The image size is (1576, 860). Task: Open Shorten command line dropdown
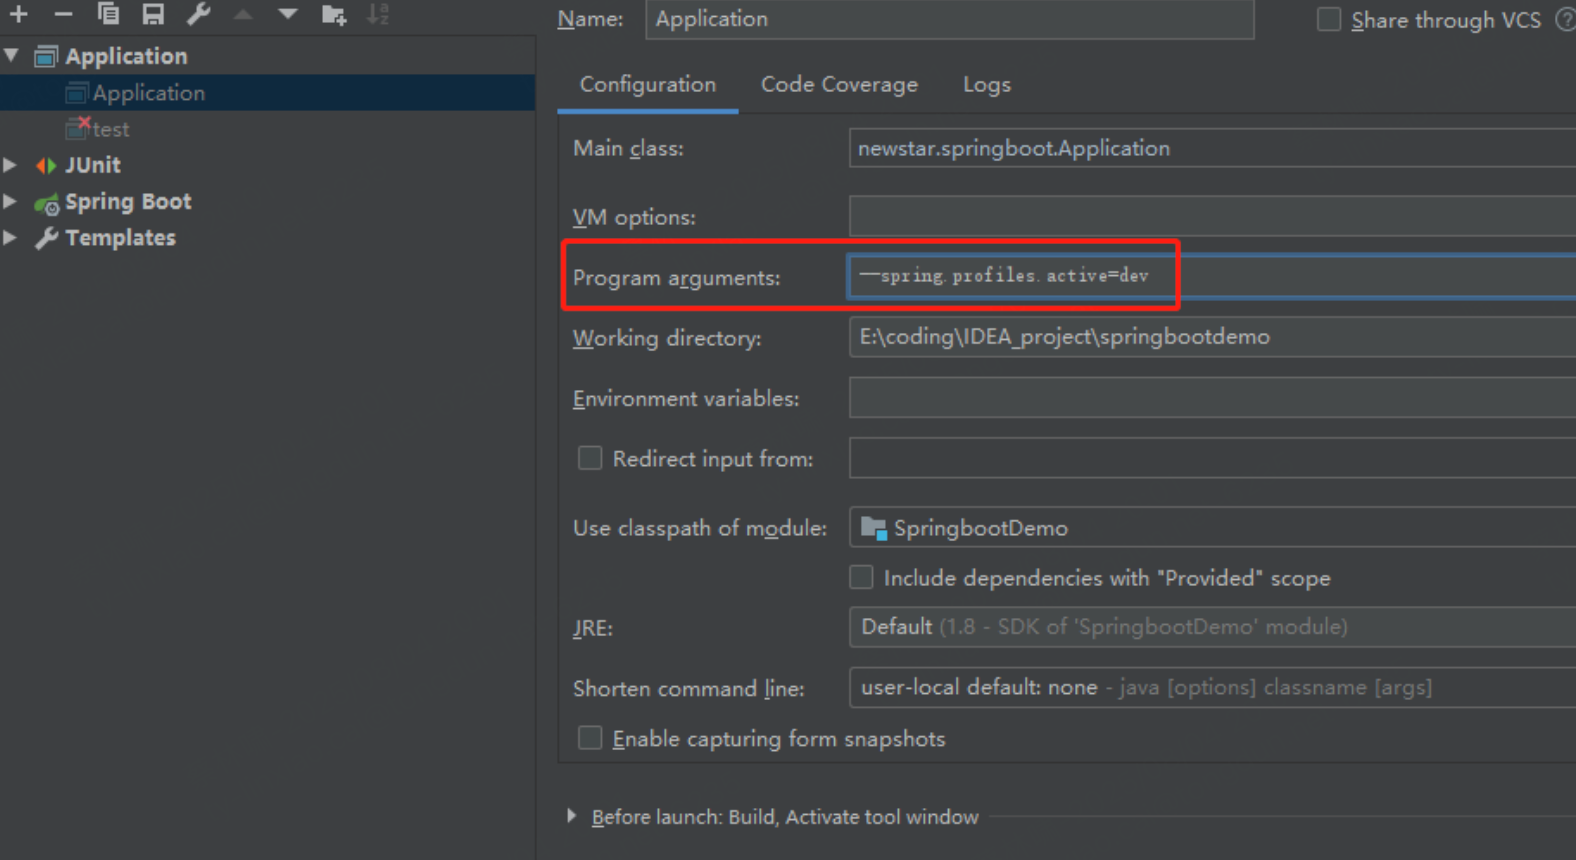coord(1212,687)
